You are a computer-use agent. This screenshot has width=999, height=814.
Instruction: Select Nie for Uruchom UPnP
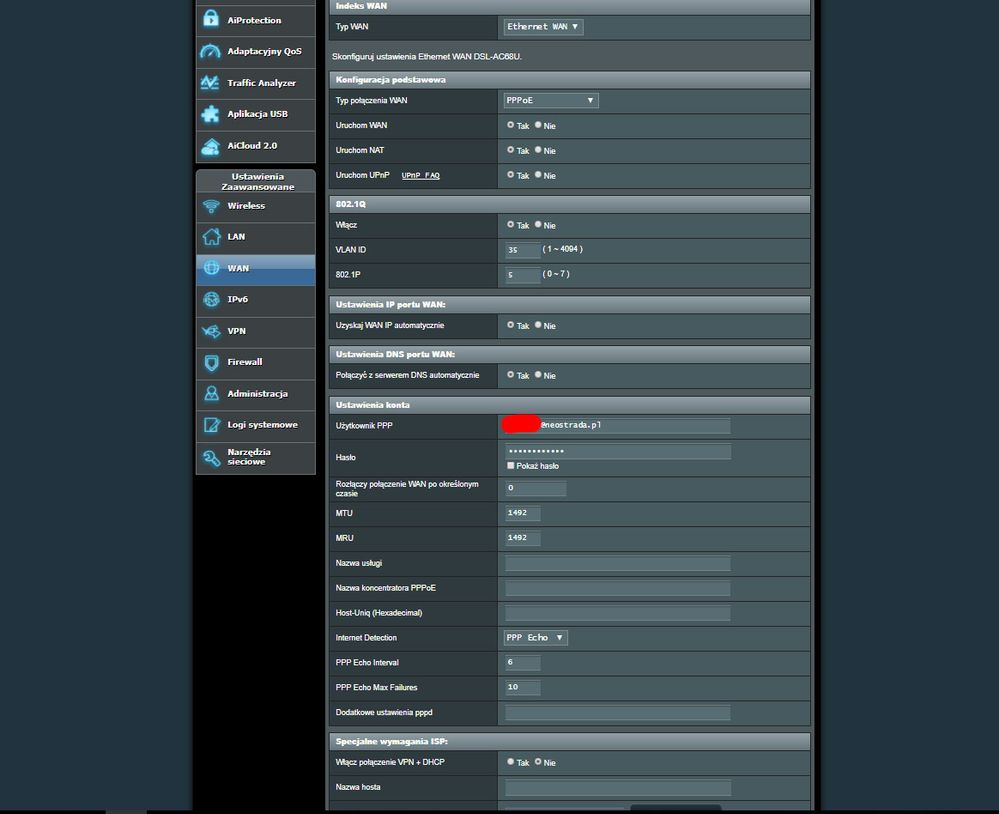[x=538, y=175]
